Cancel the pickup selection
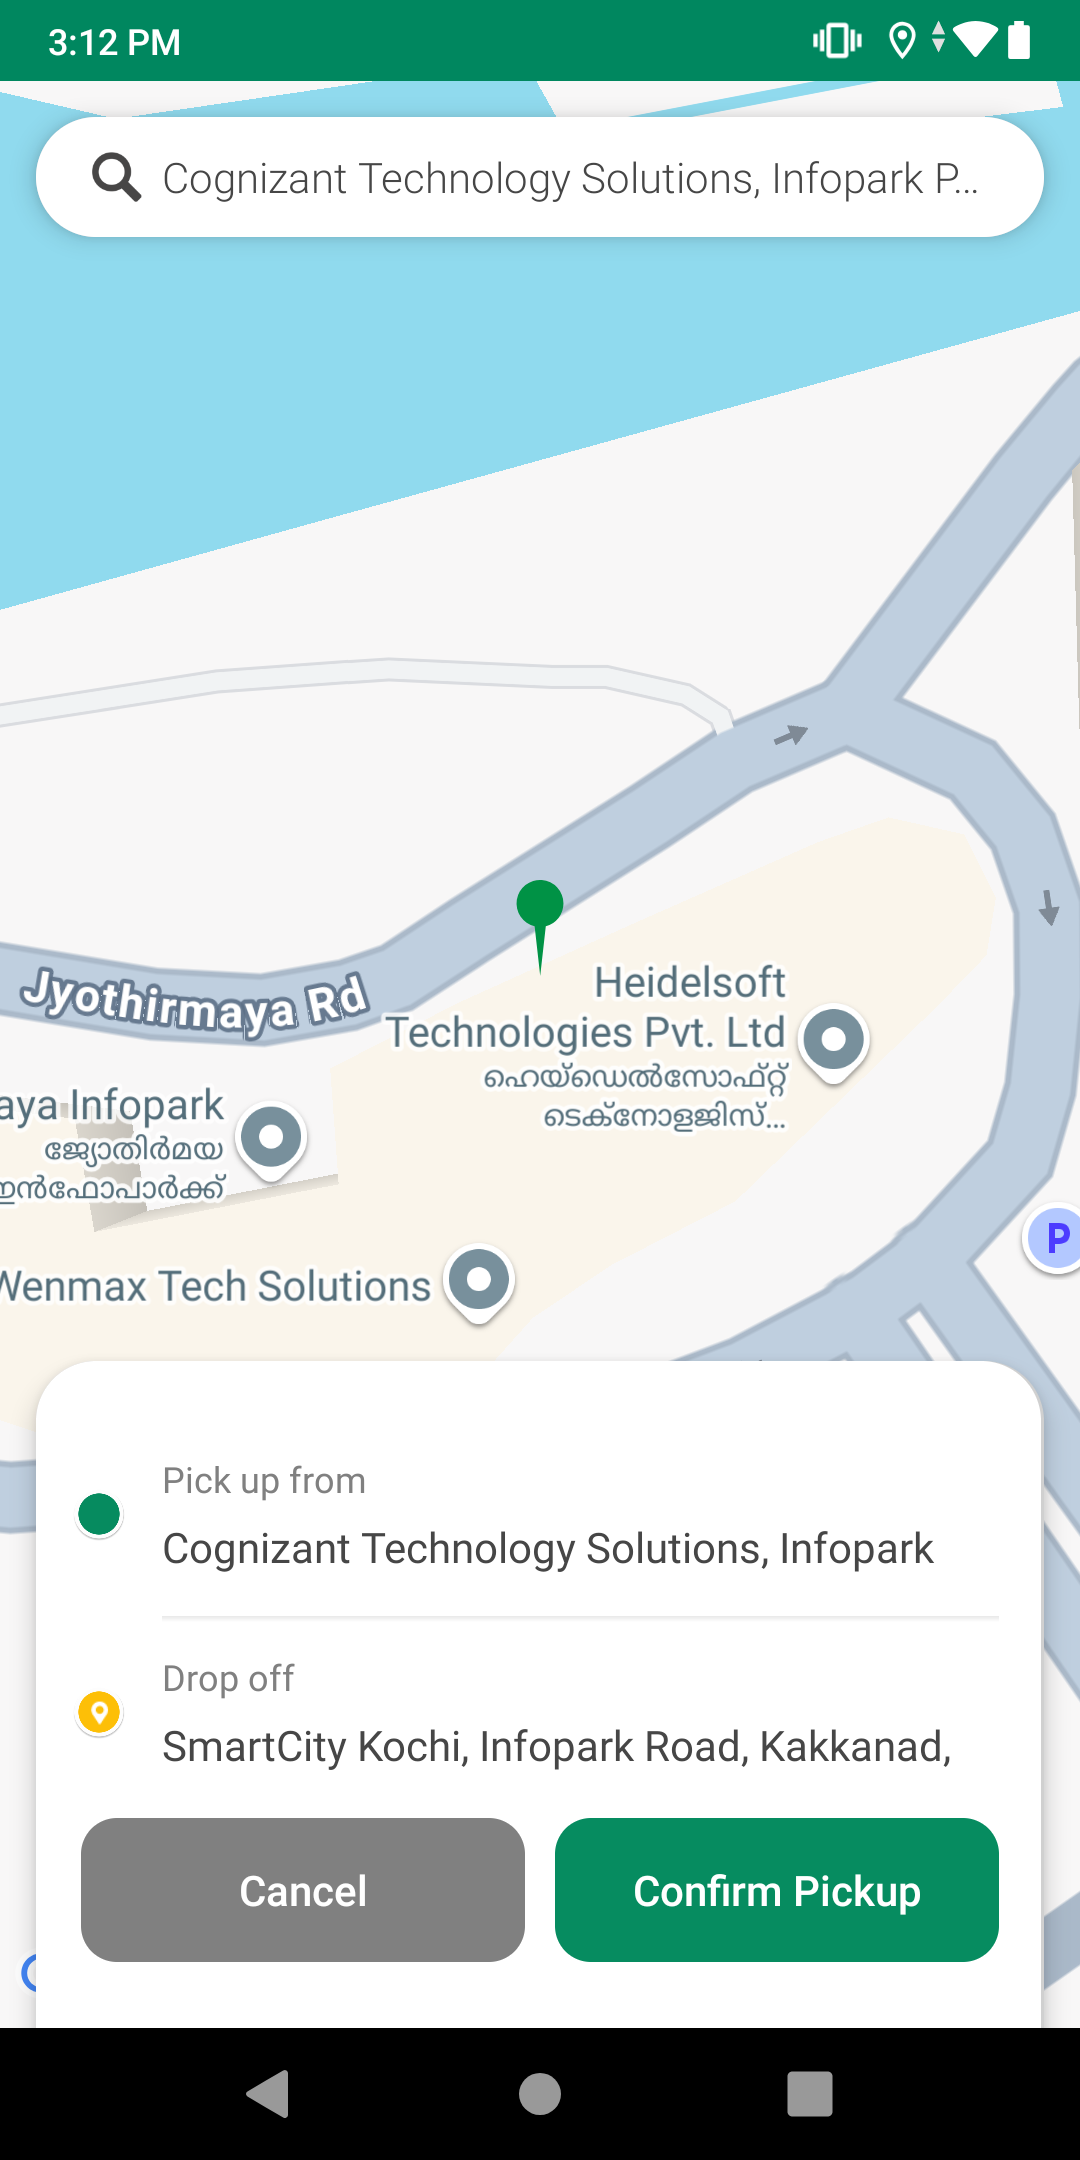 (303, 1890)
